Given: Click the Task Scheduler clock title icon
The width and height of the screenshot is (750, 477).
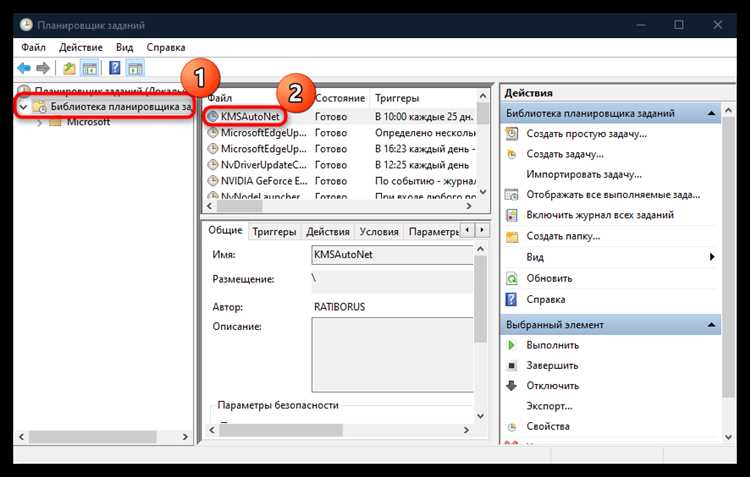Looking at the screenshot, I should coord(26,25).
